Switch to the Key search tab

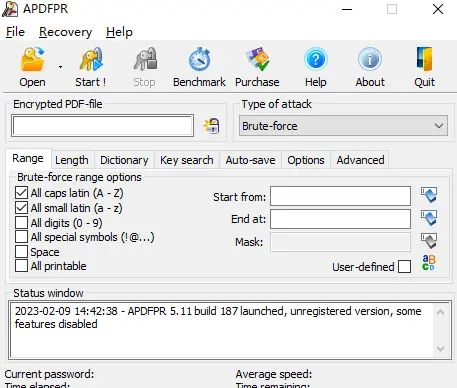coord(187,160)
